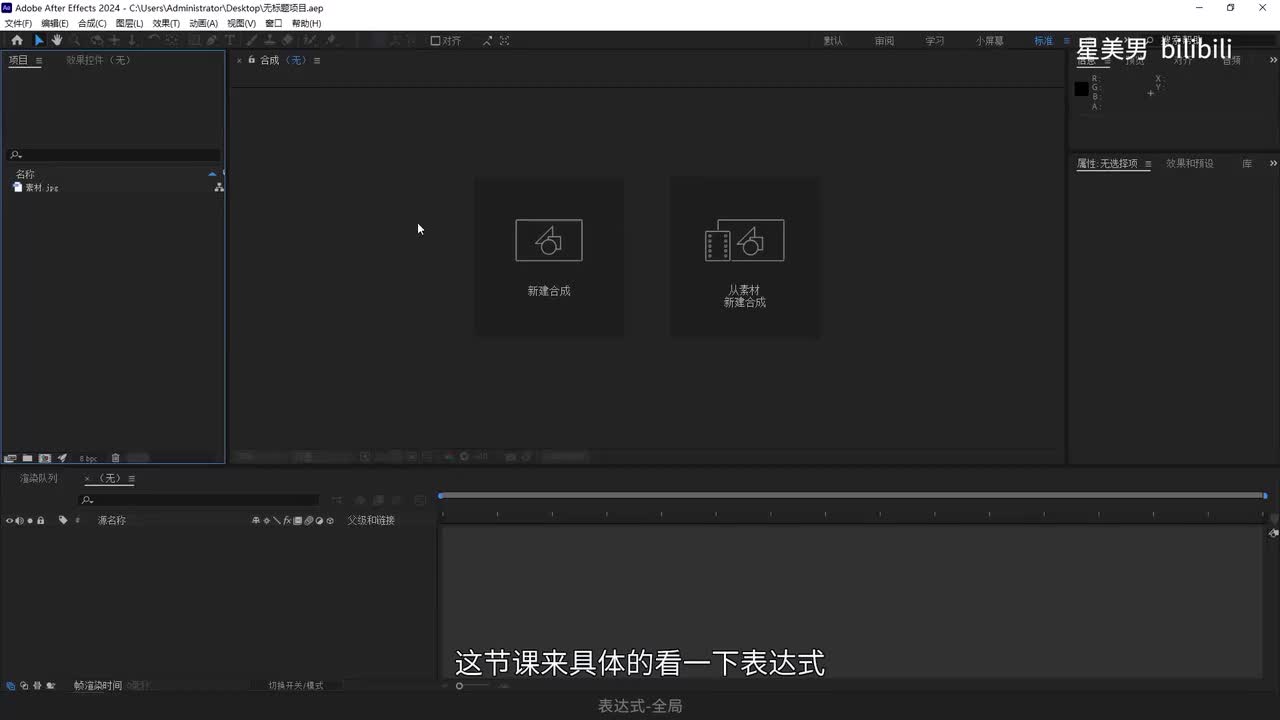Select the Hand tool
This screenshot has width=1280, height=720.
click(x=57, y=40)
